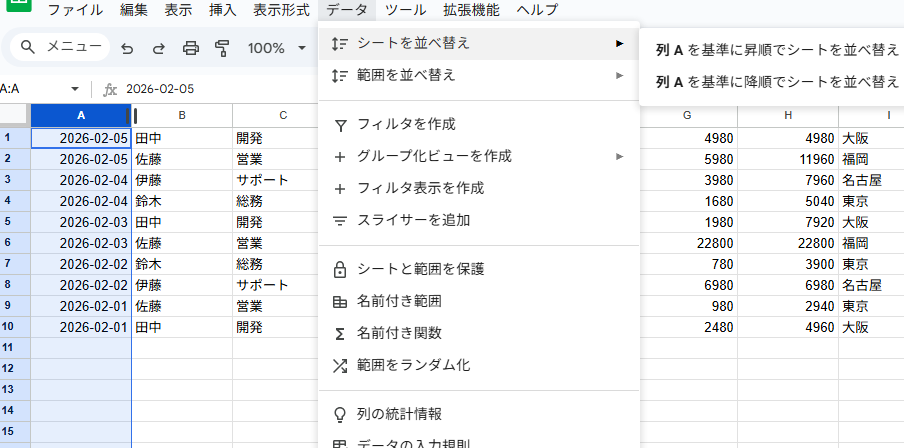Click 範囲をランダム化 shuffle entry

[x=413, y=365]
